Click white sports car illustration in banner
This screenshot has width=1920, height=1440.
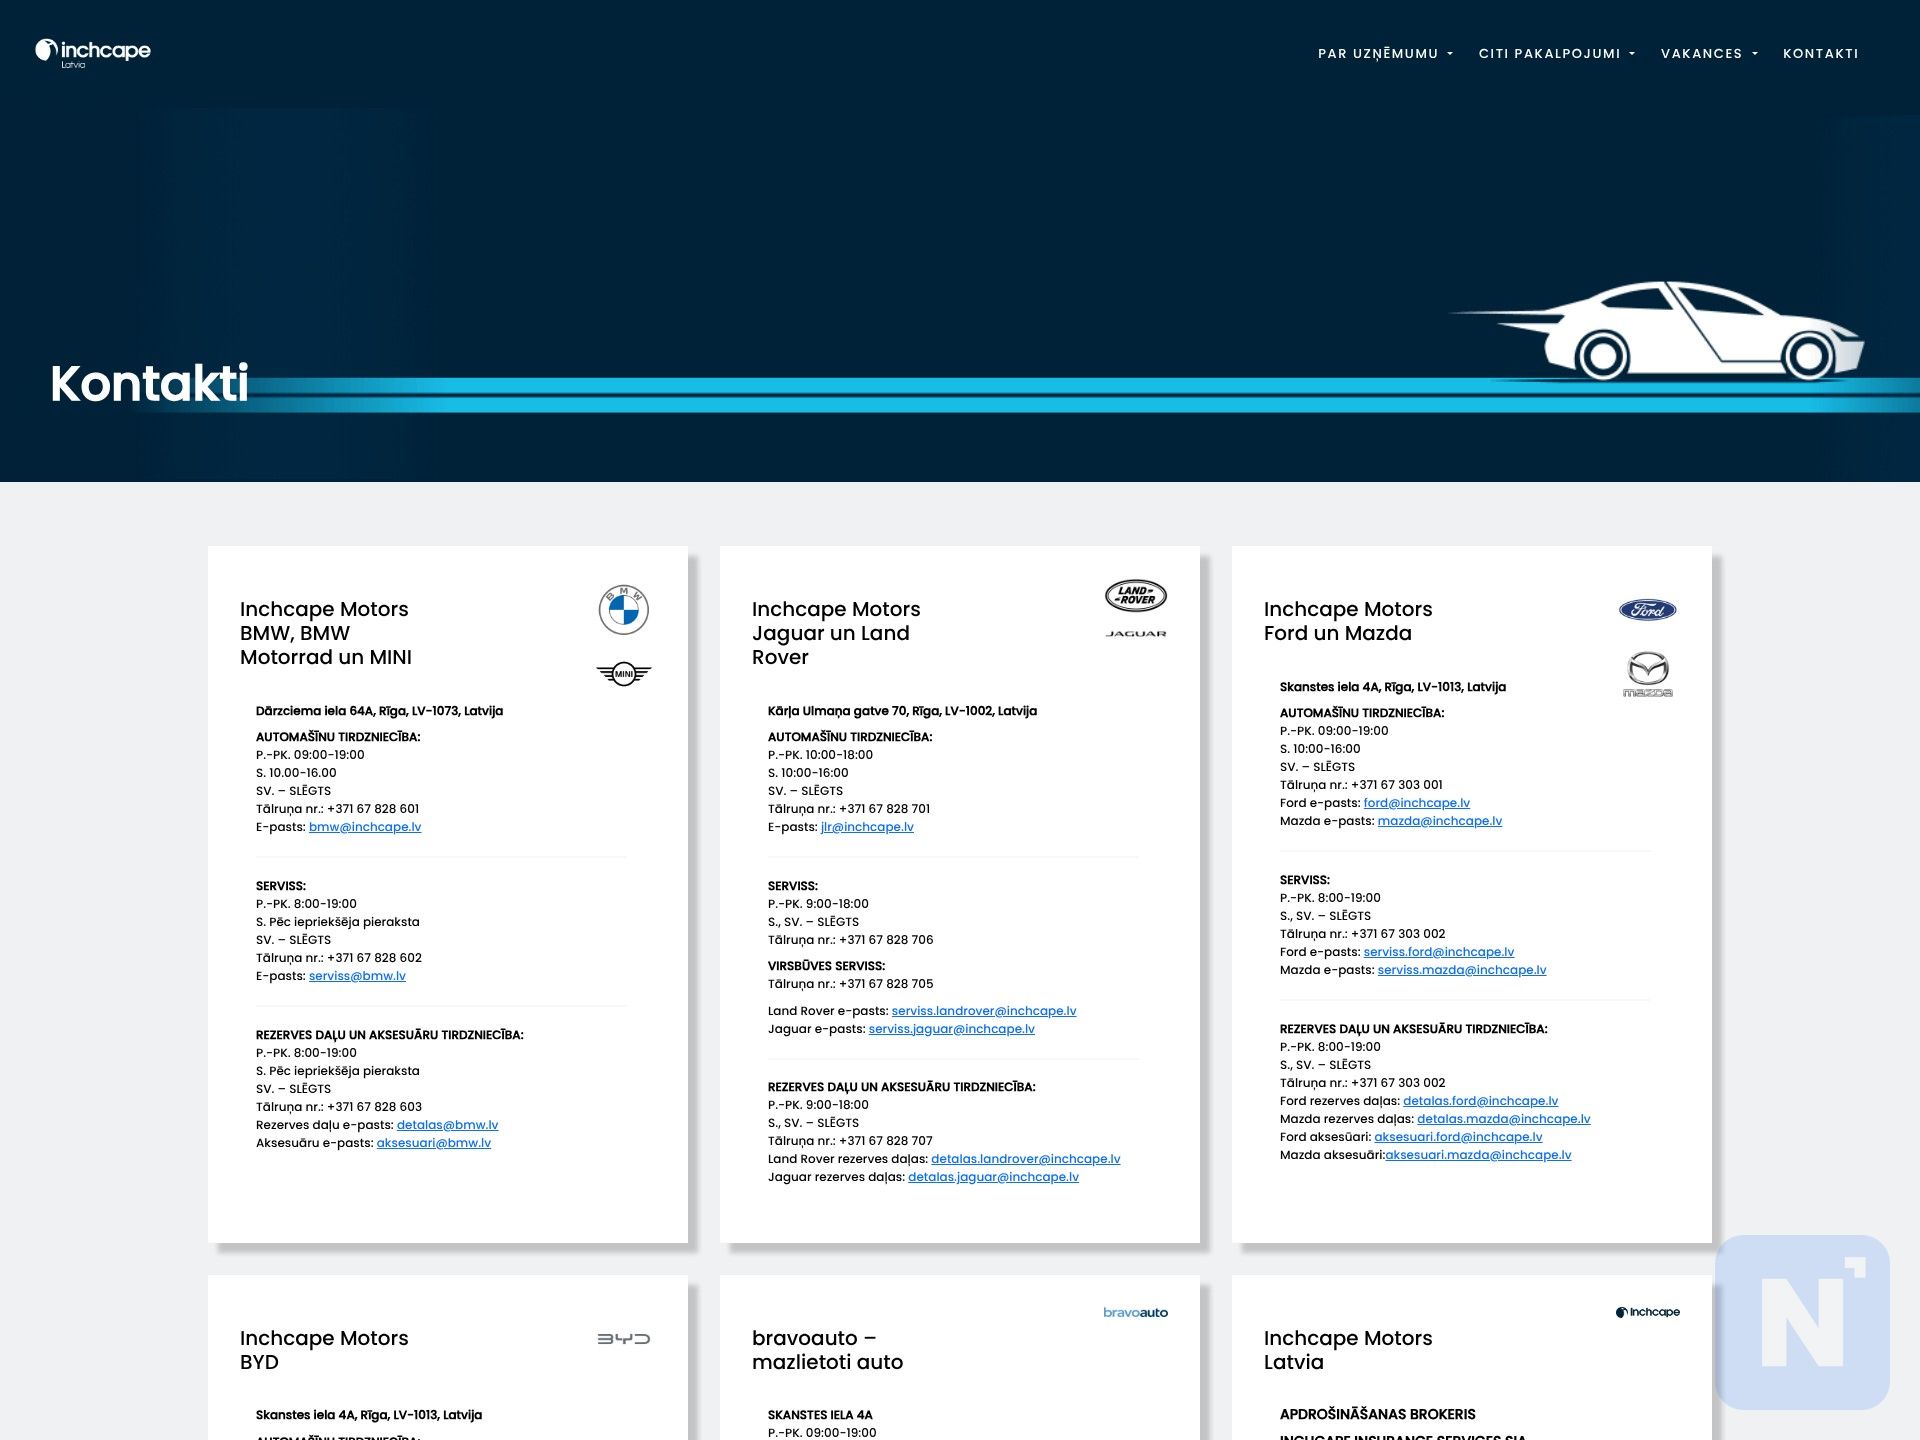[x=1658, y=331]
